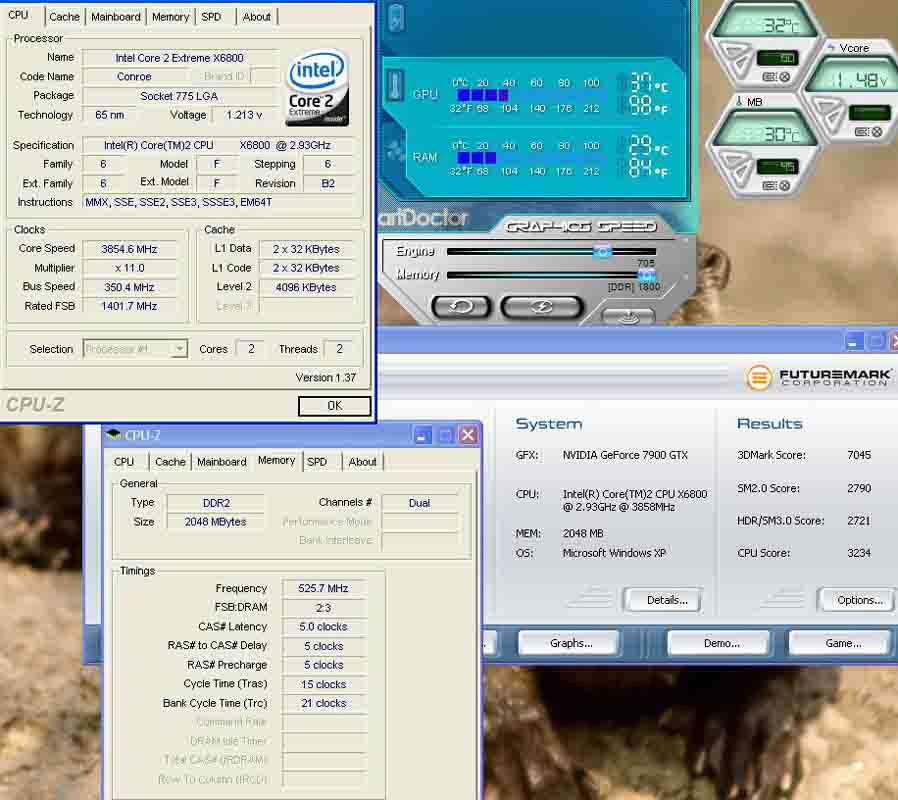Click the Channels value 'Dual'

click(420, 503)
